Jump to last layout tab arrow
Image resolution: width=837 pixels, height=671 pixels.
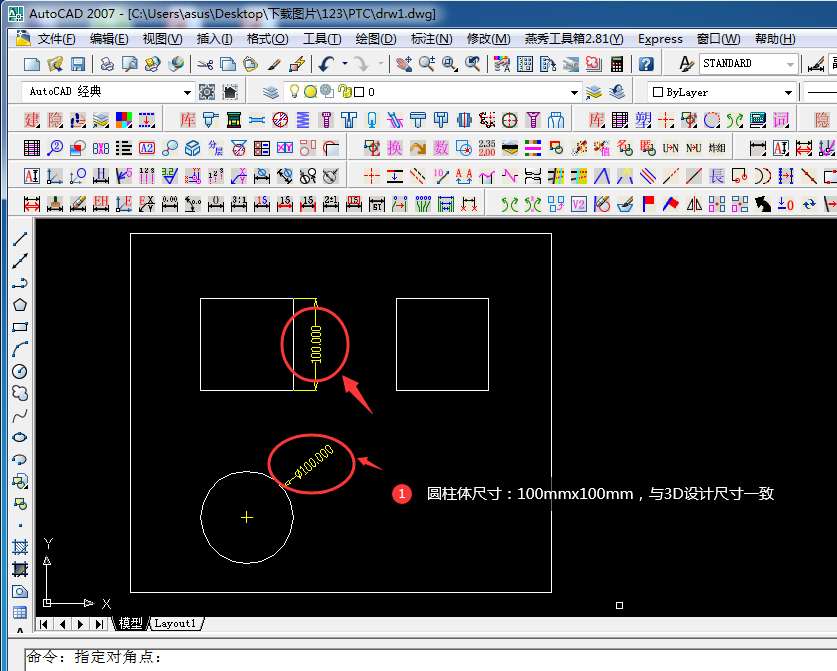click(x=99, y=623)
